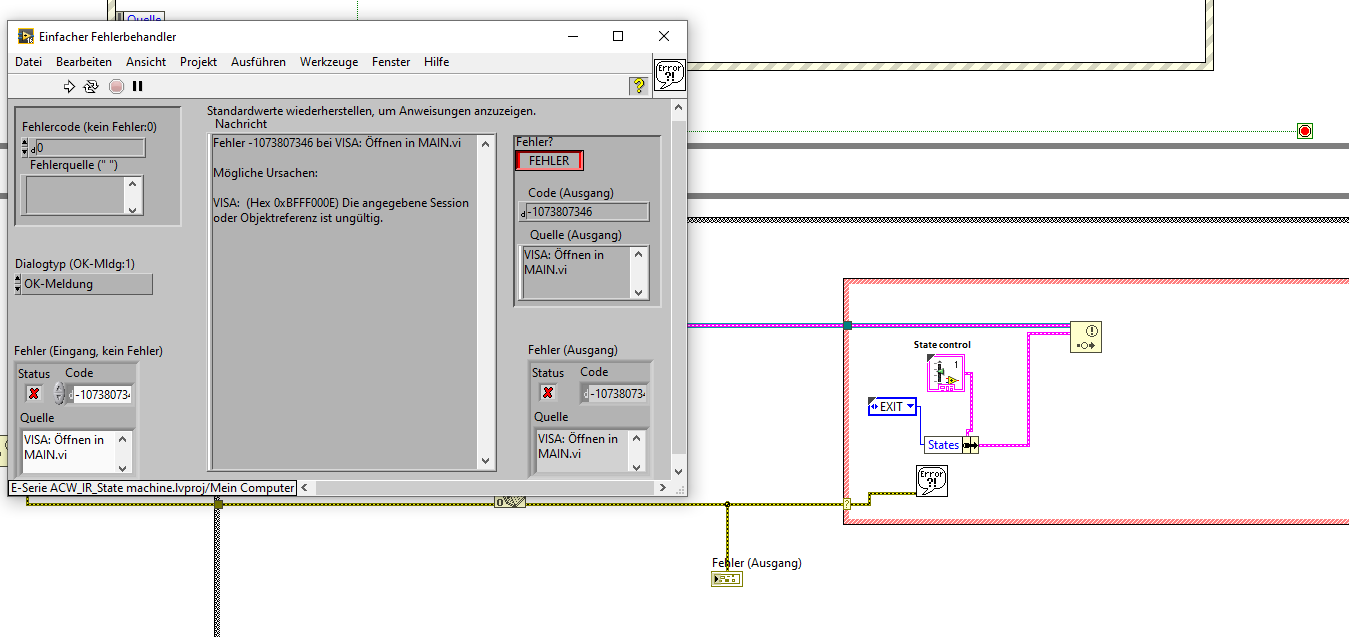Open the Ausführen menu
Image resolution: width=1349 pixels, height=637 pixels.
(x=258, y=62)
